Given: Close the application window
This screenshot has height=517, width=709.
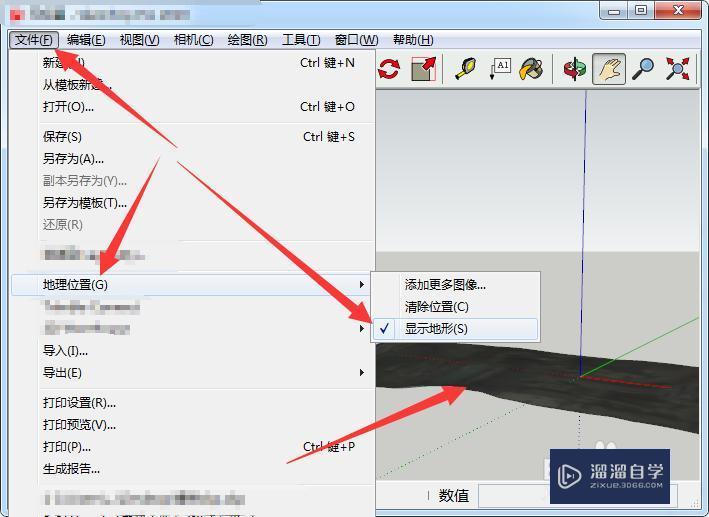Looking at the screenshot, I should pyautogui.click(x=678, y=10).
